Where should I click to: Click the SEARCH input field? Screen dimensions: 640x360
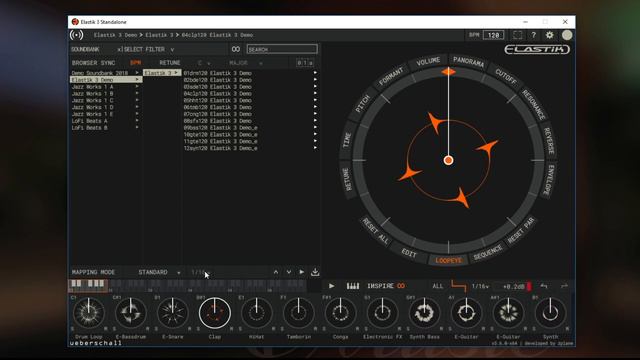tap(282, 49)
